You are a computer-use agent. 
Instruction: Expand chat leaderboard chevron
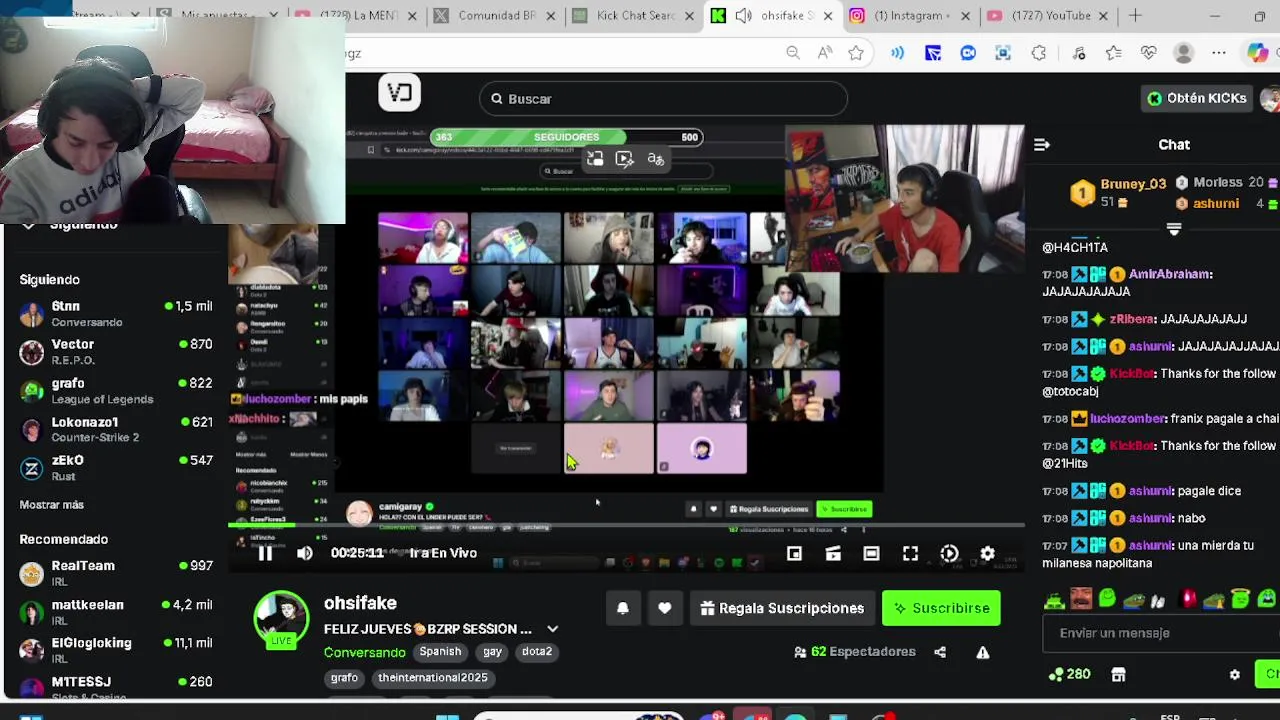pyautogui.click(x=1174, y=230)
